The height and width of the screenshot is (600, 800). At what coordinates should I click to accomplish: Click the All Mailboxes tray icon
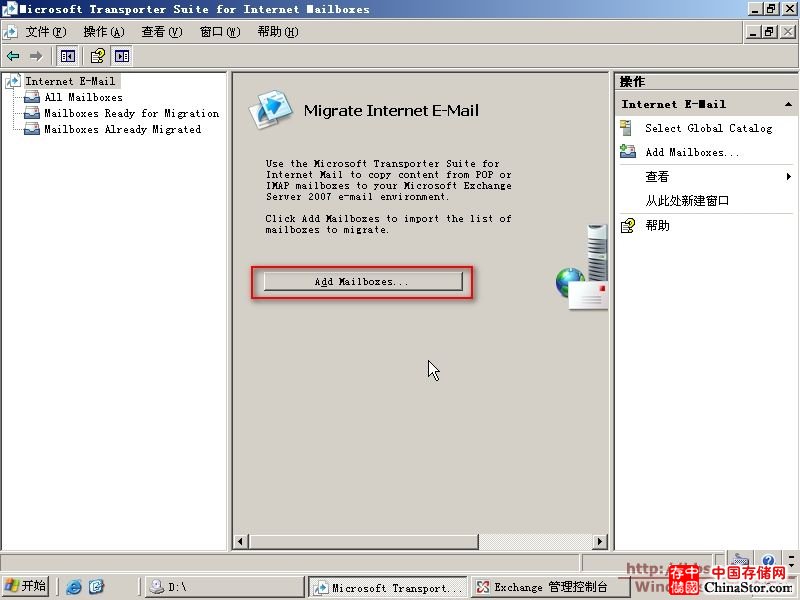point(32,97)
